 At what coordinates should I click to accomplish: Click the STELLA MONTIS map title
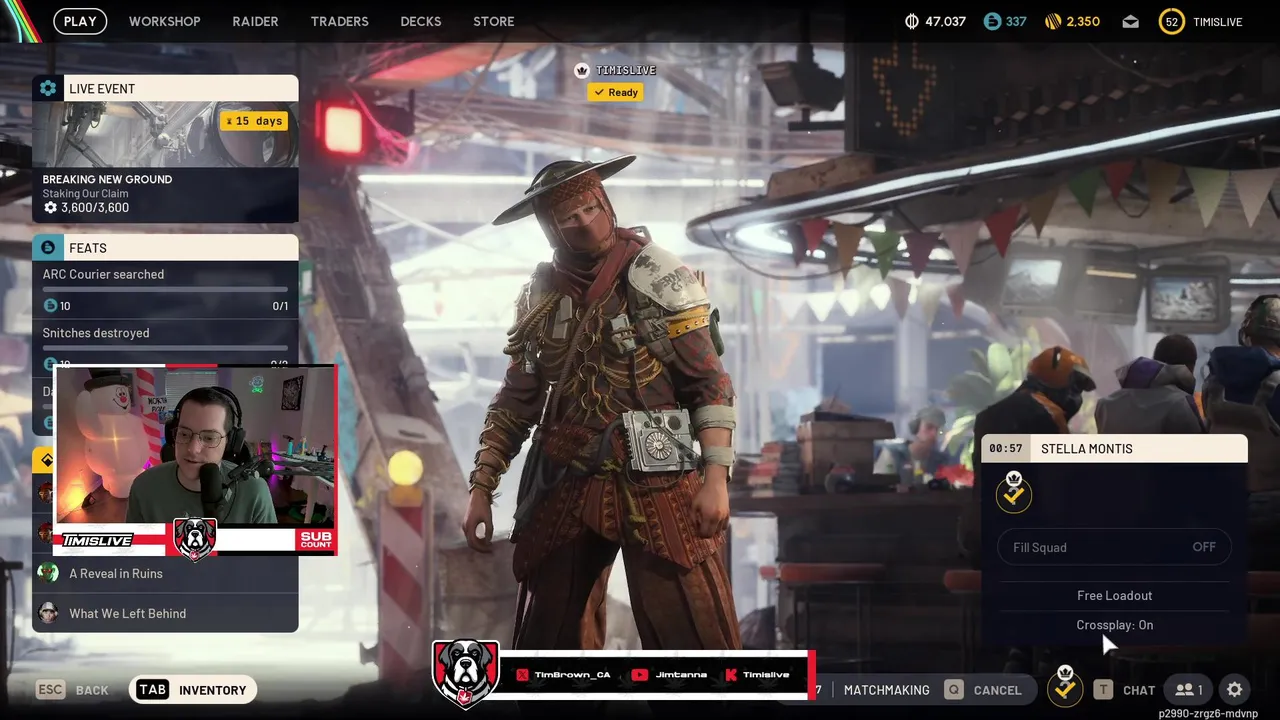(1087, 448)
